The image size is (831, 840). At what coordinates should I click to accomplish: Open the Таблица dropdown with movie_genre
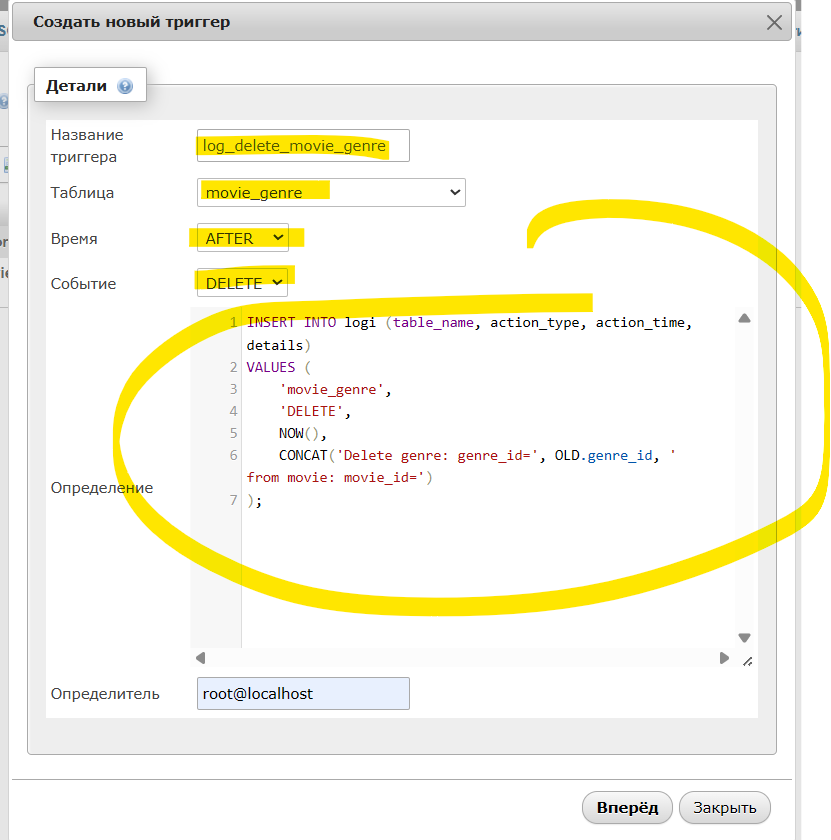(x=331, y=192)
